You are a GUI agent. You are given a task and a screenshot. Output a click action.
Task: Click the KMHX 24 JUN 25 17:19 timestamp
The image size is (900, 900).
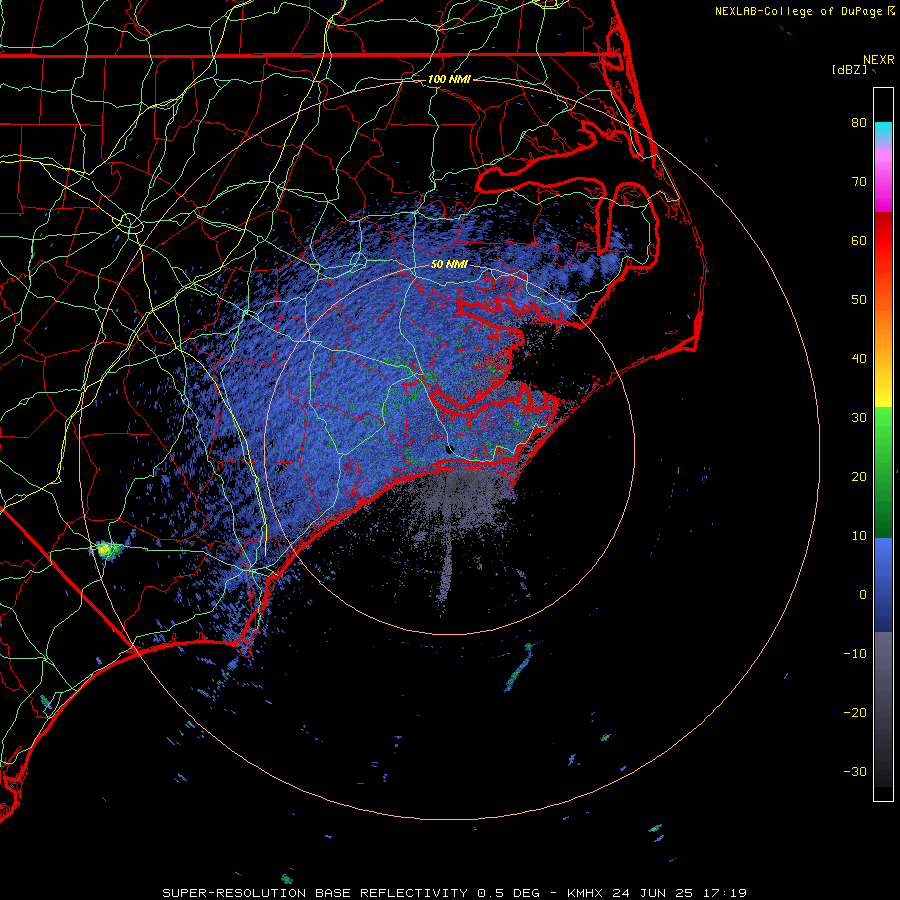point(657,893)
